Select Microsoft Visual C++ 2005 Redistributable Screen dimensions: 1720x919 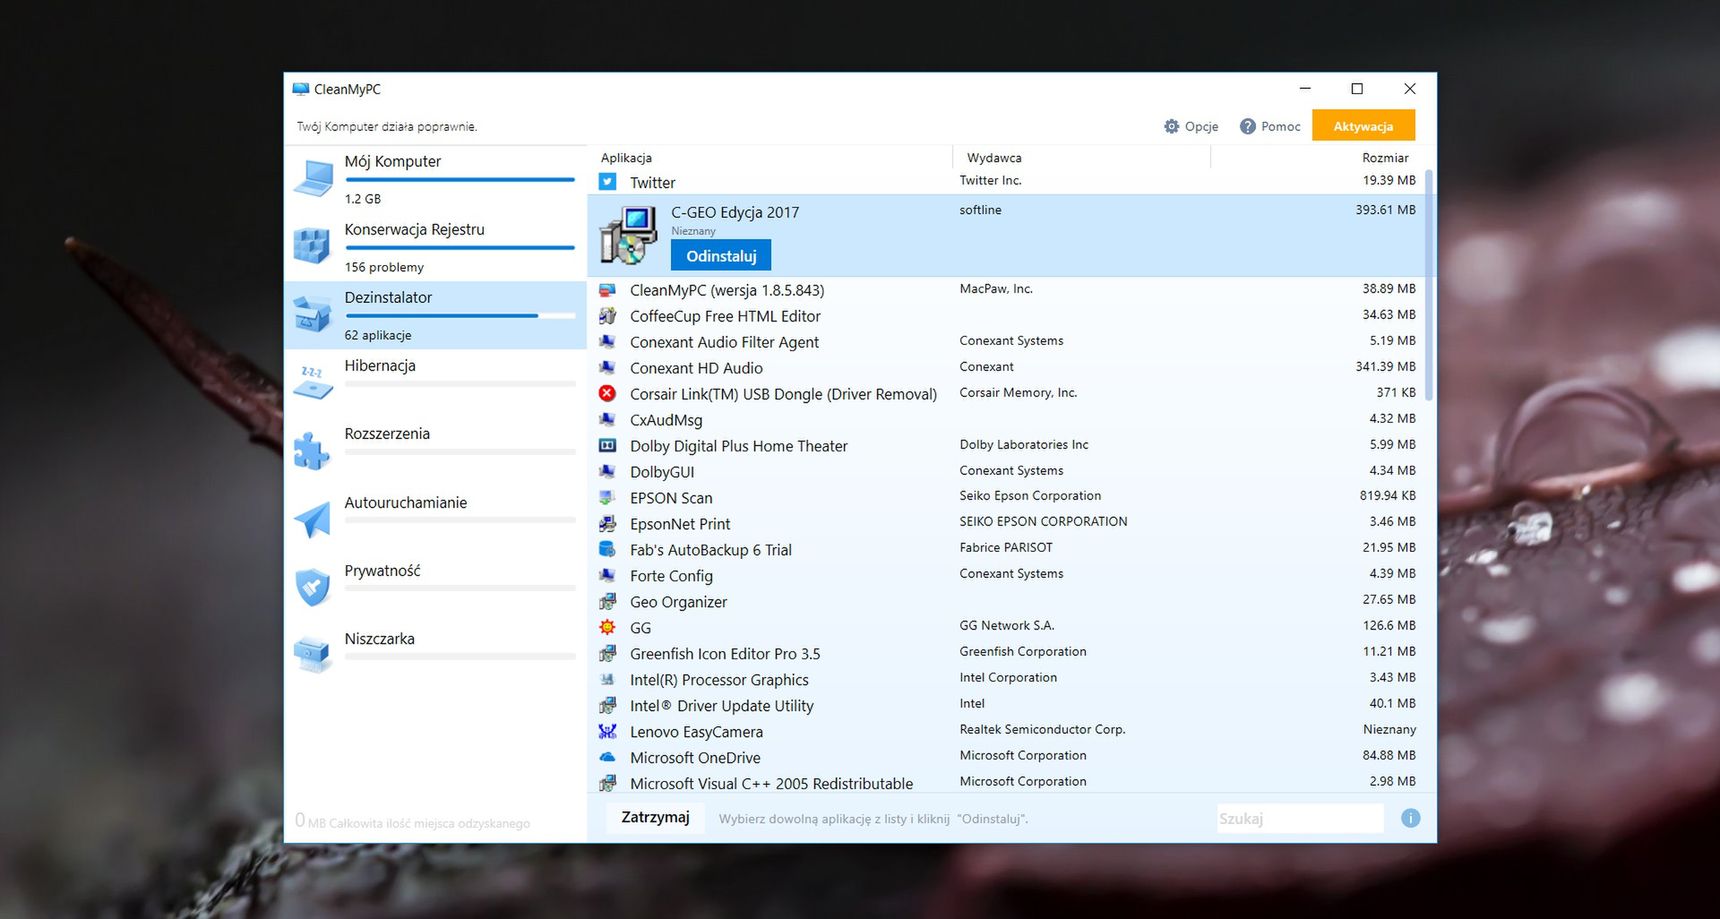coord(1007,782)
